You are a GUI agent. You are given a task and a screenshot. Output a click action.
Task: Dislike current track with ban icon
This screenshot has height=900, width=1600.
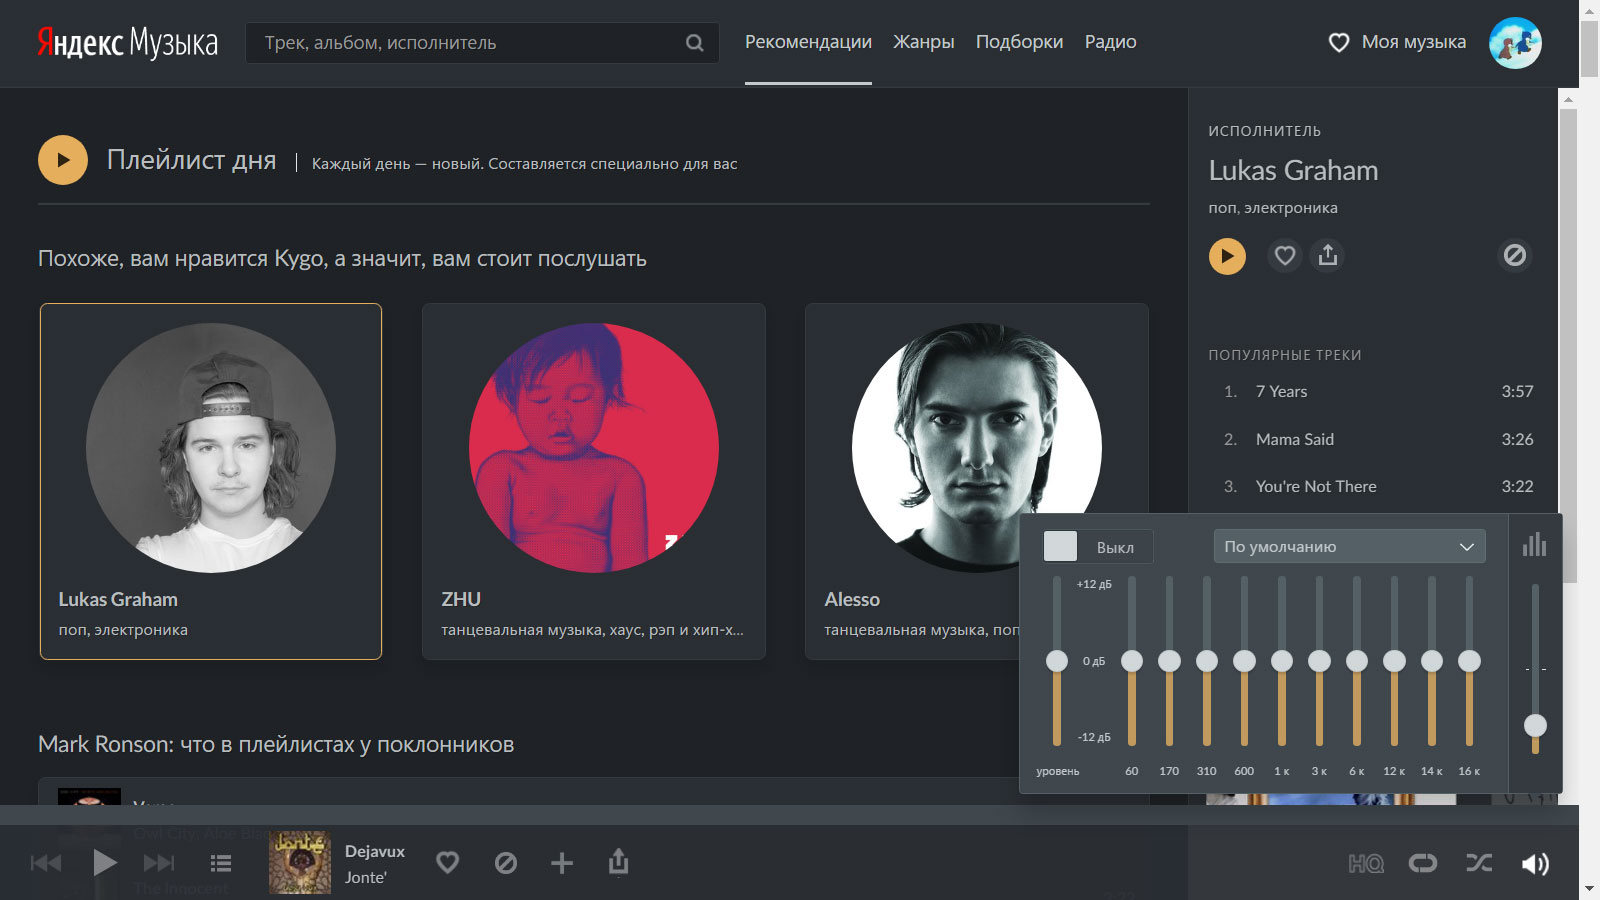click(x=506, y=863)
